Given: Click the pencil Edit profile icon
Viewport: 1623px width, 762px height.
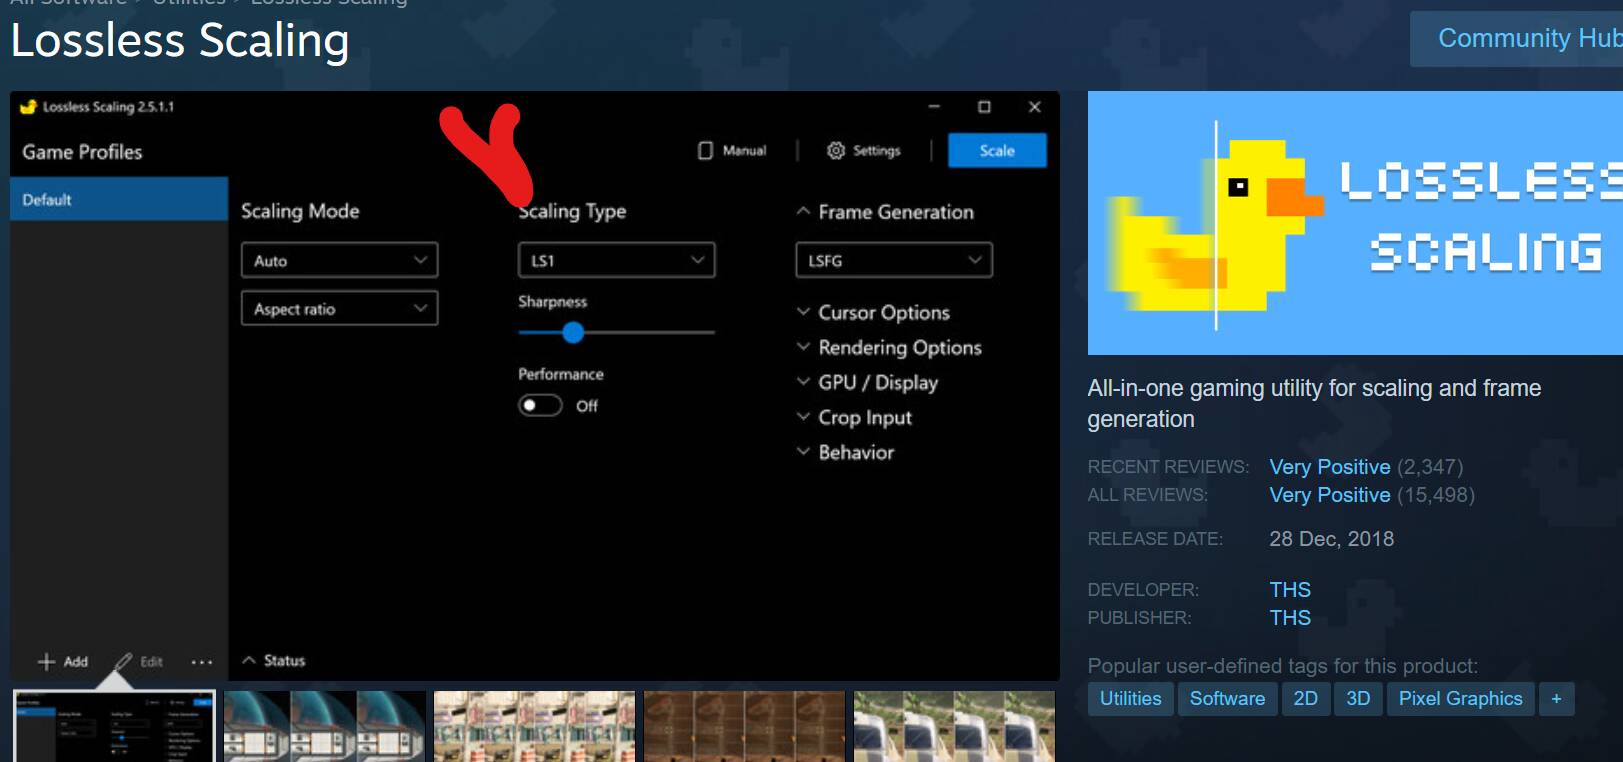Looking at the screenshot, I should [x=124, y=662].
